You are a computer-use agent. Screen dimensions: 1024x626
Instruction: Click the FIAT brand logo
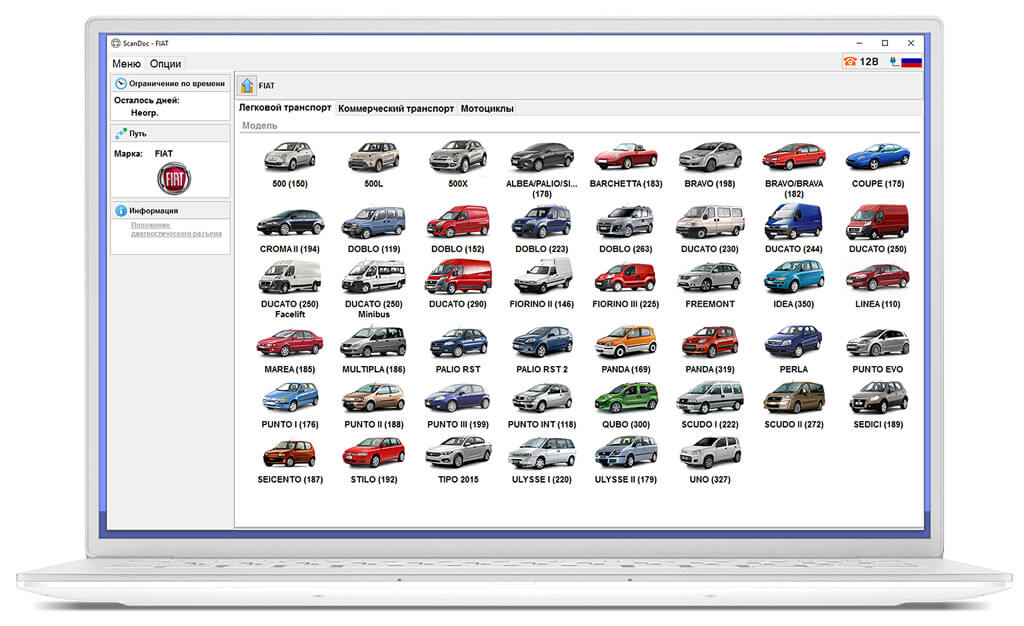174,179
